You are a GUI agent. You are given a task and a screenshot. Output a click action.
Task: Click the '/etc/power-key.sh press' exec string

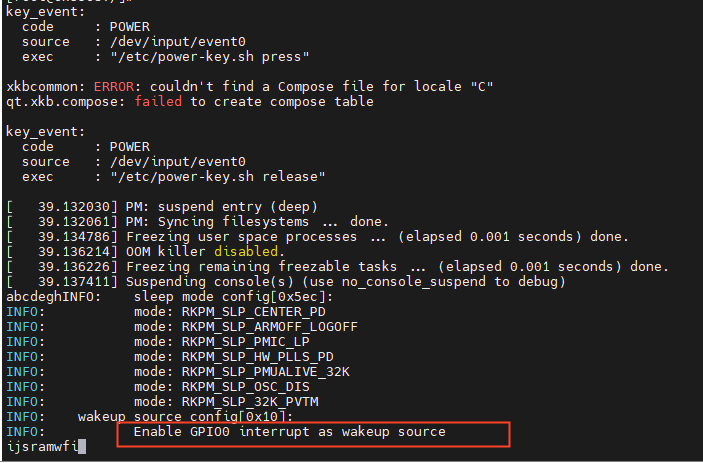pos(210,57)
